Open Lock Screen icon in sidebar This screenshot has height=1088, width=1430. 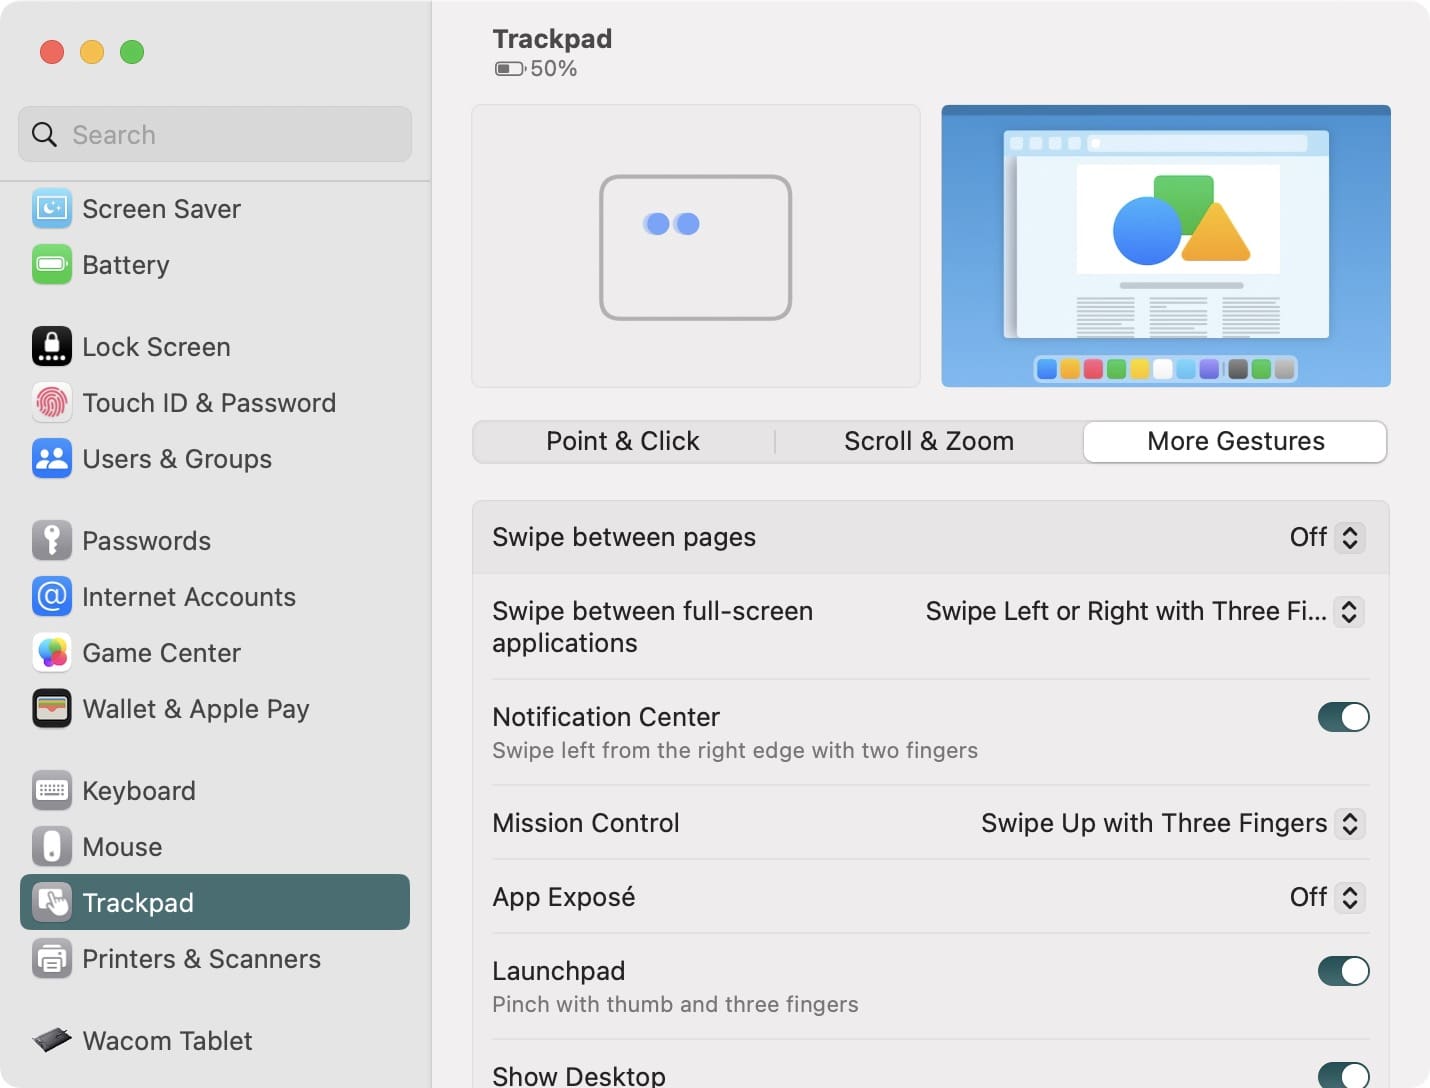(52, 346)
